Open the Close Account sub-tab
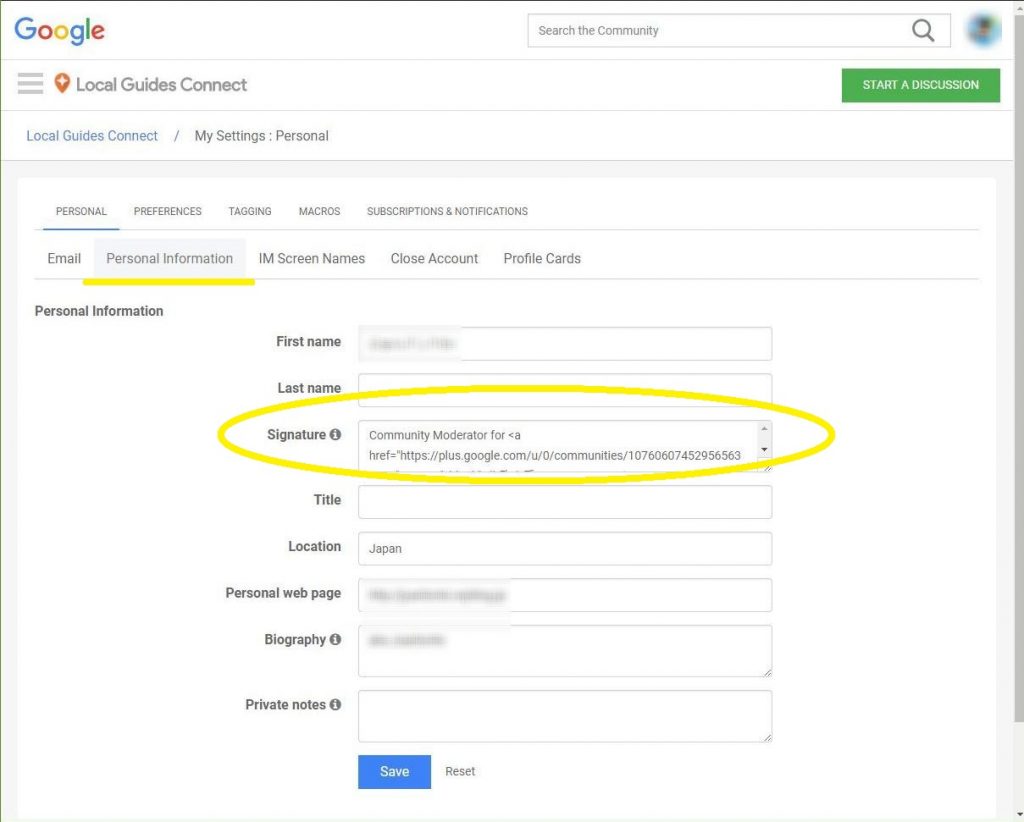1024x822 pixels. coord(434,259)
